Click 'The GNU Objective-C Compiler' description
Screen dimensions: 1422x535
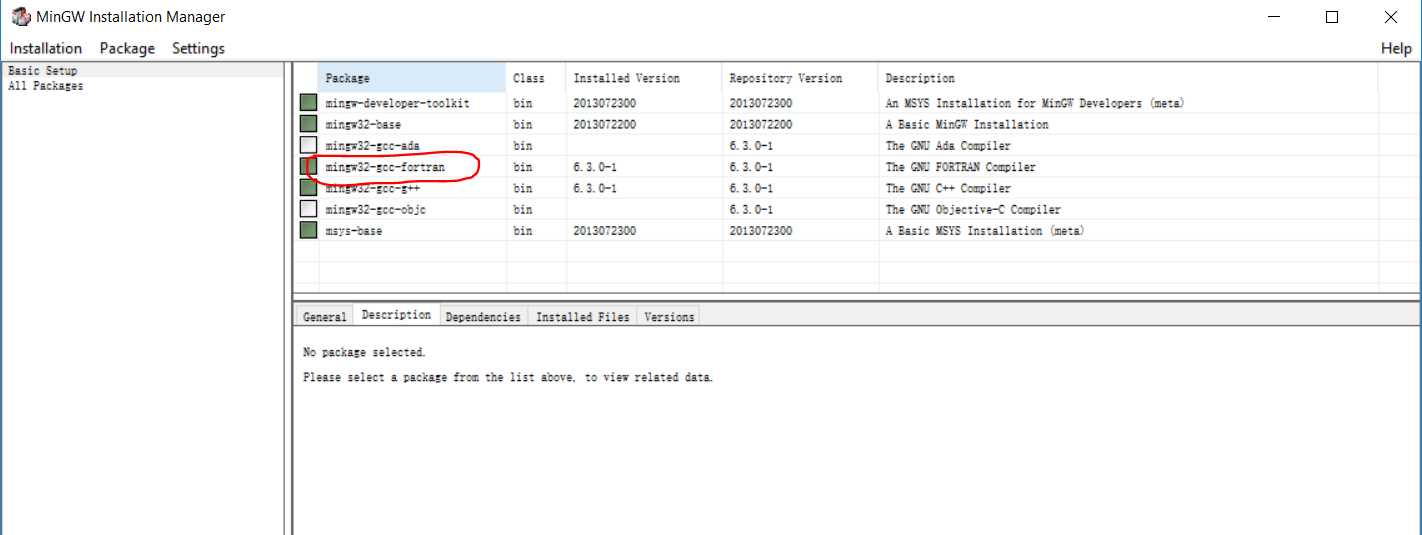click(973, 210)
